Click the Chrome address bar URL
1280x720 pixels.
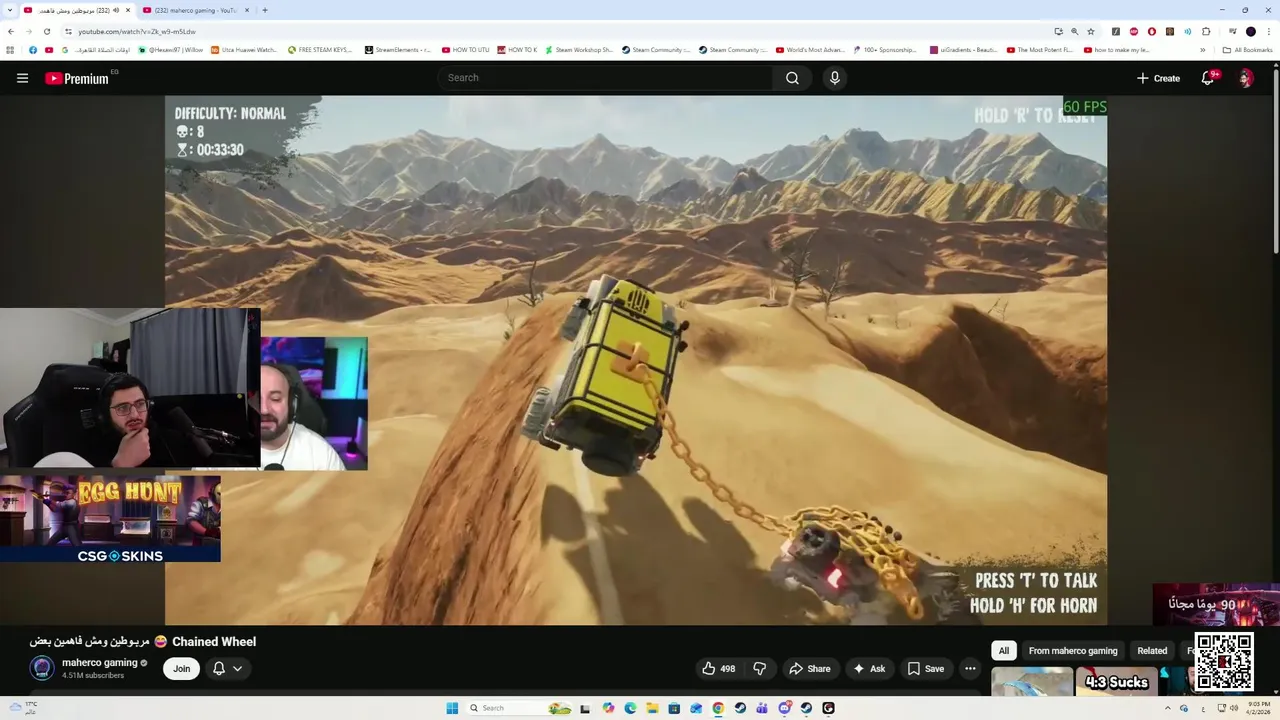[137, 31]
